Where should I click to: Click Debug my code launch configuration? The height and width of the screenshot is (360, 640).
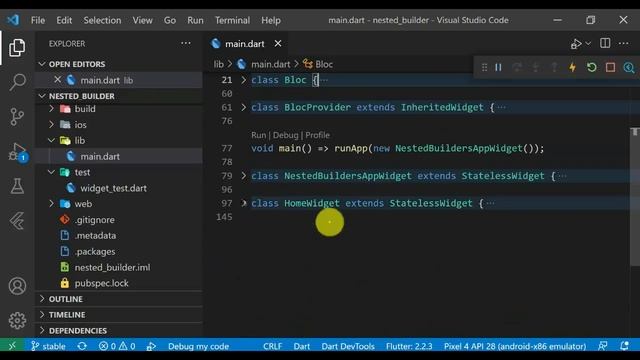(198, 346)
